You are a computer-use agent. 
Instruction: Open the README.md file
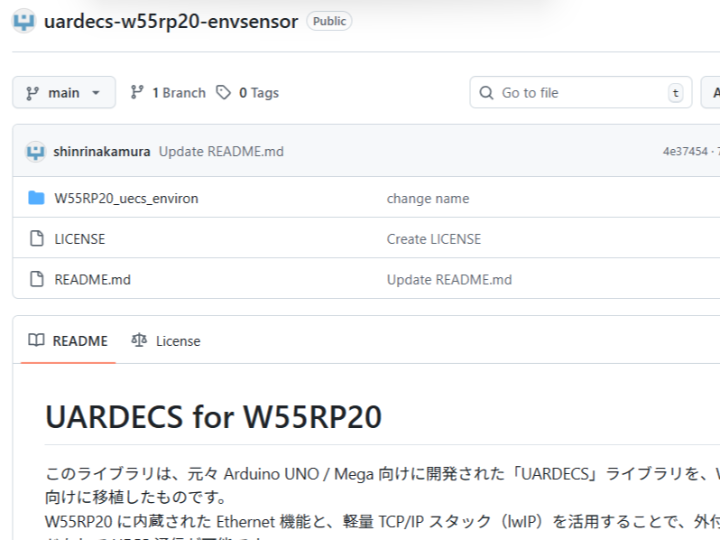[92, 280]
